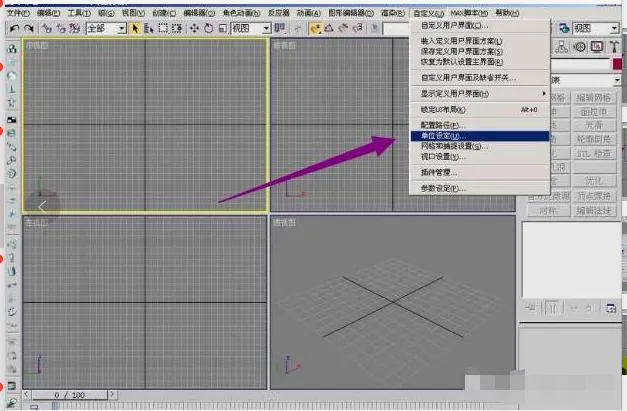Click the 编辑网格 modifier button

pyautogui.click(x=594, y=98)
